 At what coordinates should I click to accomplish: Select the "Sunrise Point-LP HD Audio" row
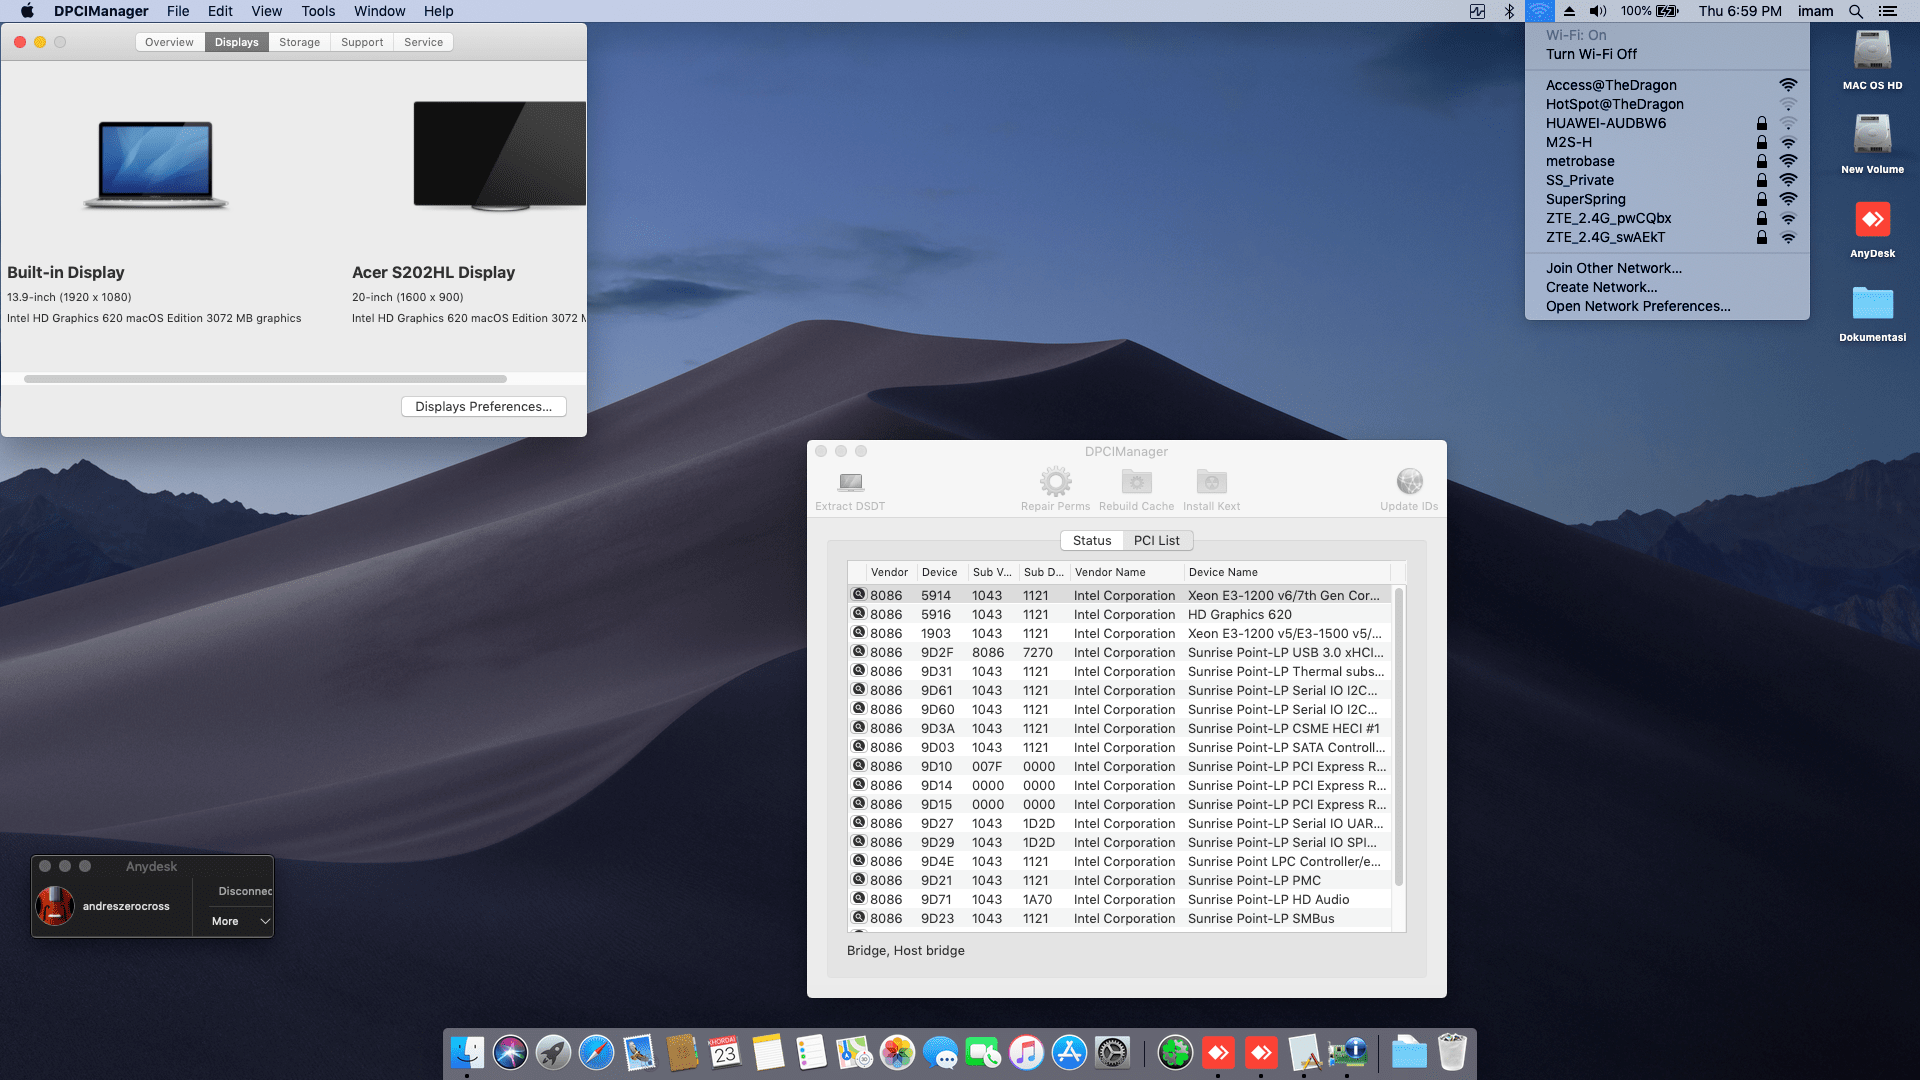[x=1119, y=899]
